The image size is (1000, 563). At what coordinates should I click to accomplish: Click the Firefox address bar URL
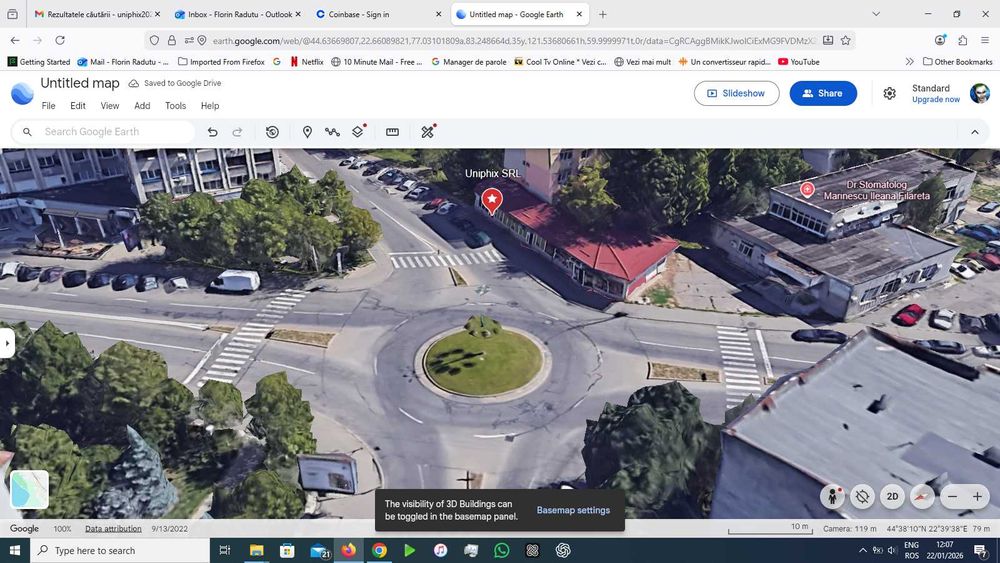click(513, 40)
